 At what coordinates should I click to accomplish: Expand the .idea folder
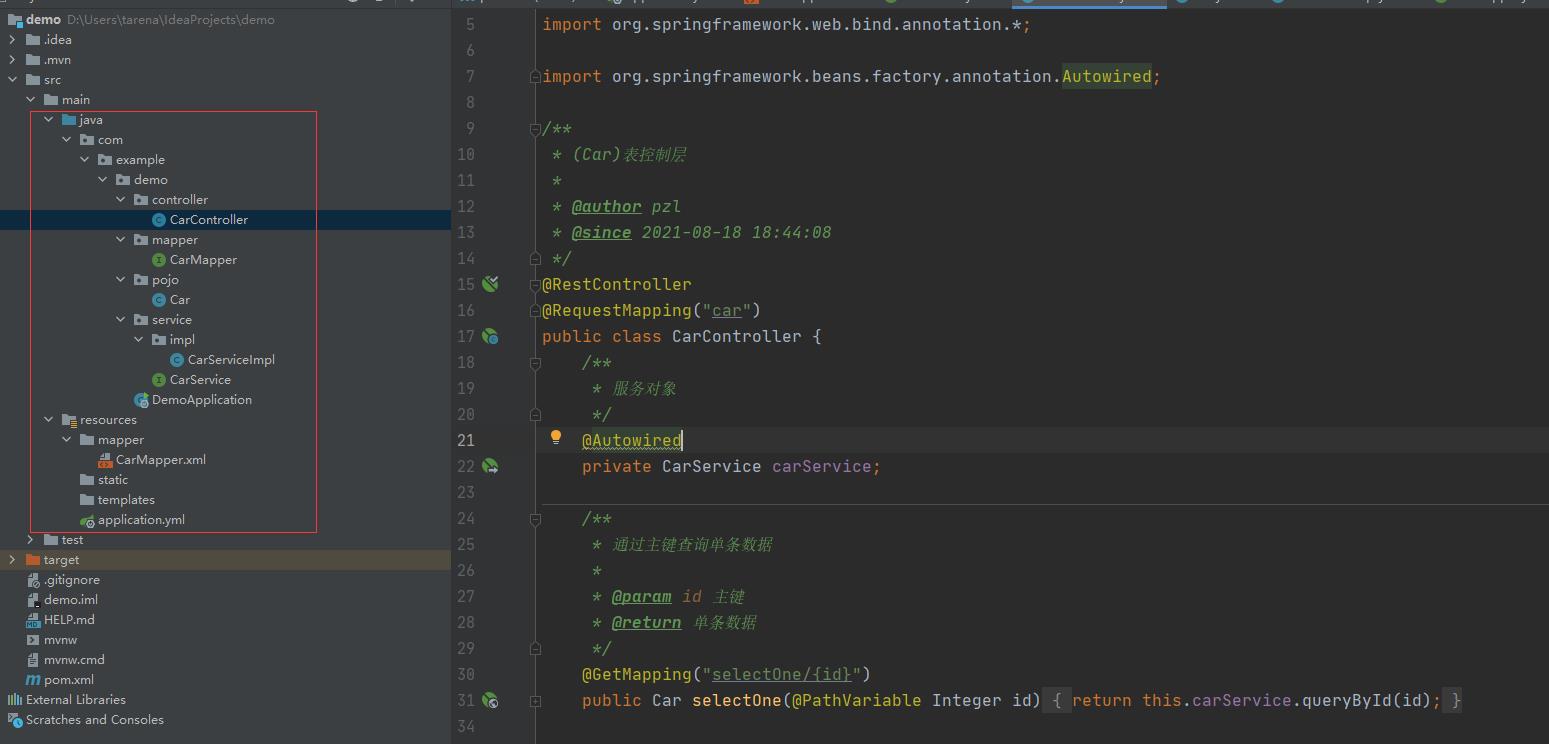[x=12, y=40]
